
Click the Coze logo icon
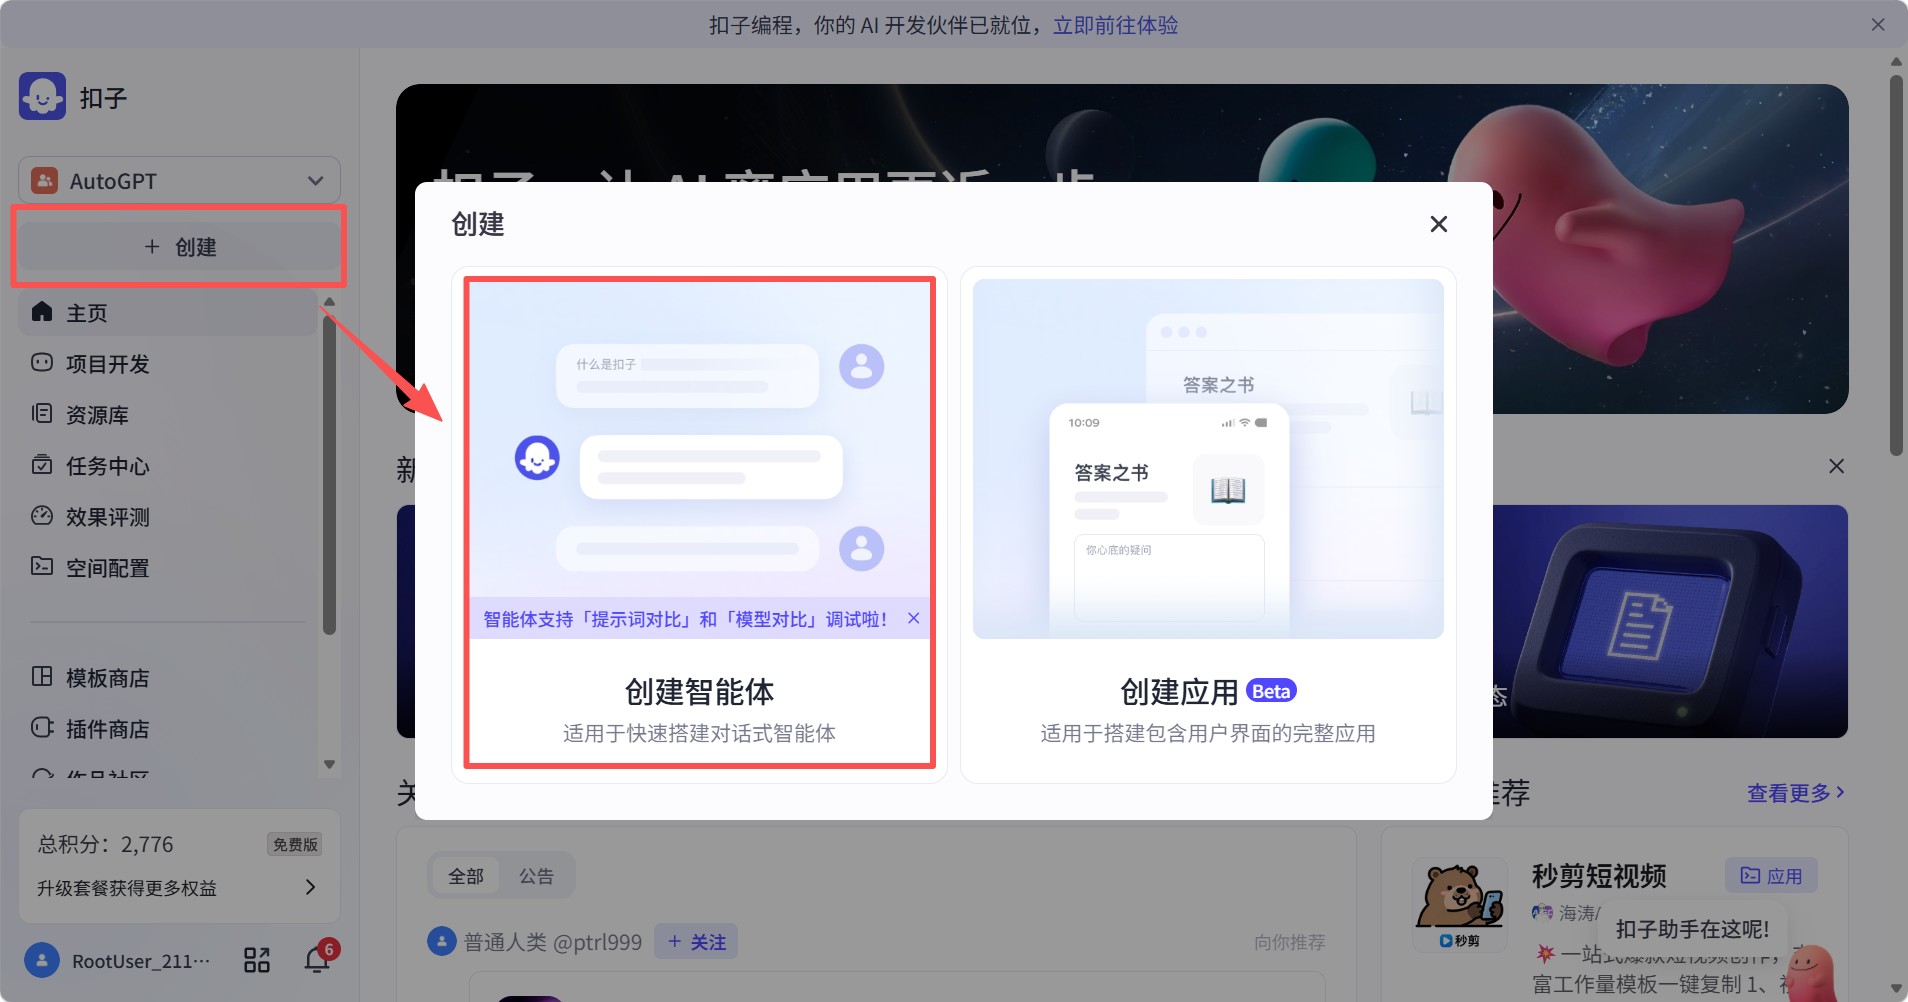pos(42,96)
